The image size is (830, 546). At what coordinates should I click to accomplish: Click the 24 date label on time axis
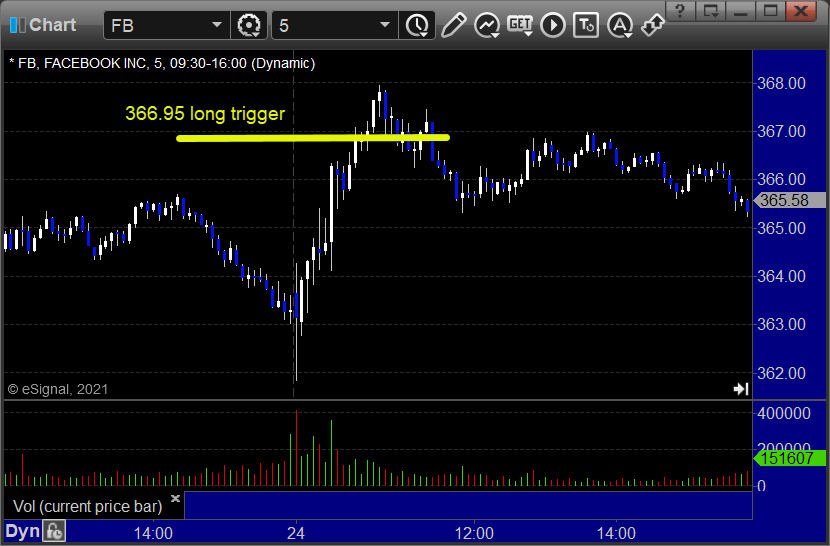296,533
